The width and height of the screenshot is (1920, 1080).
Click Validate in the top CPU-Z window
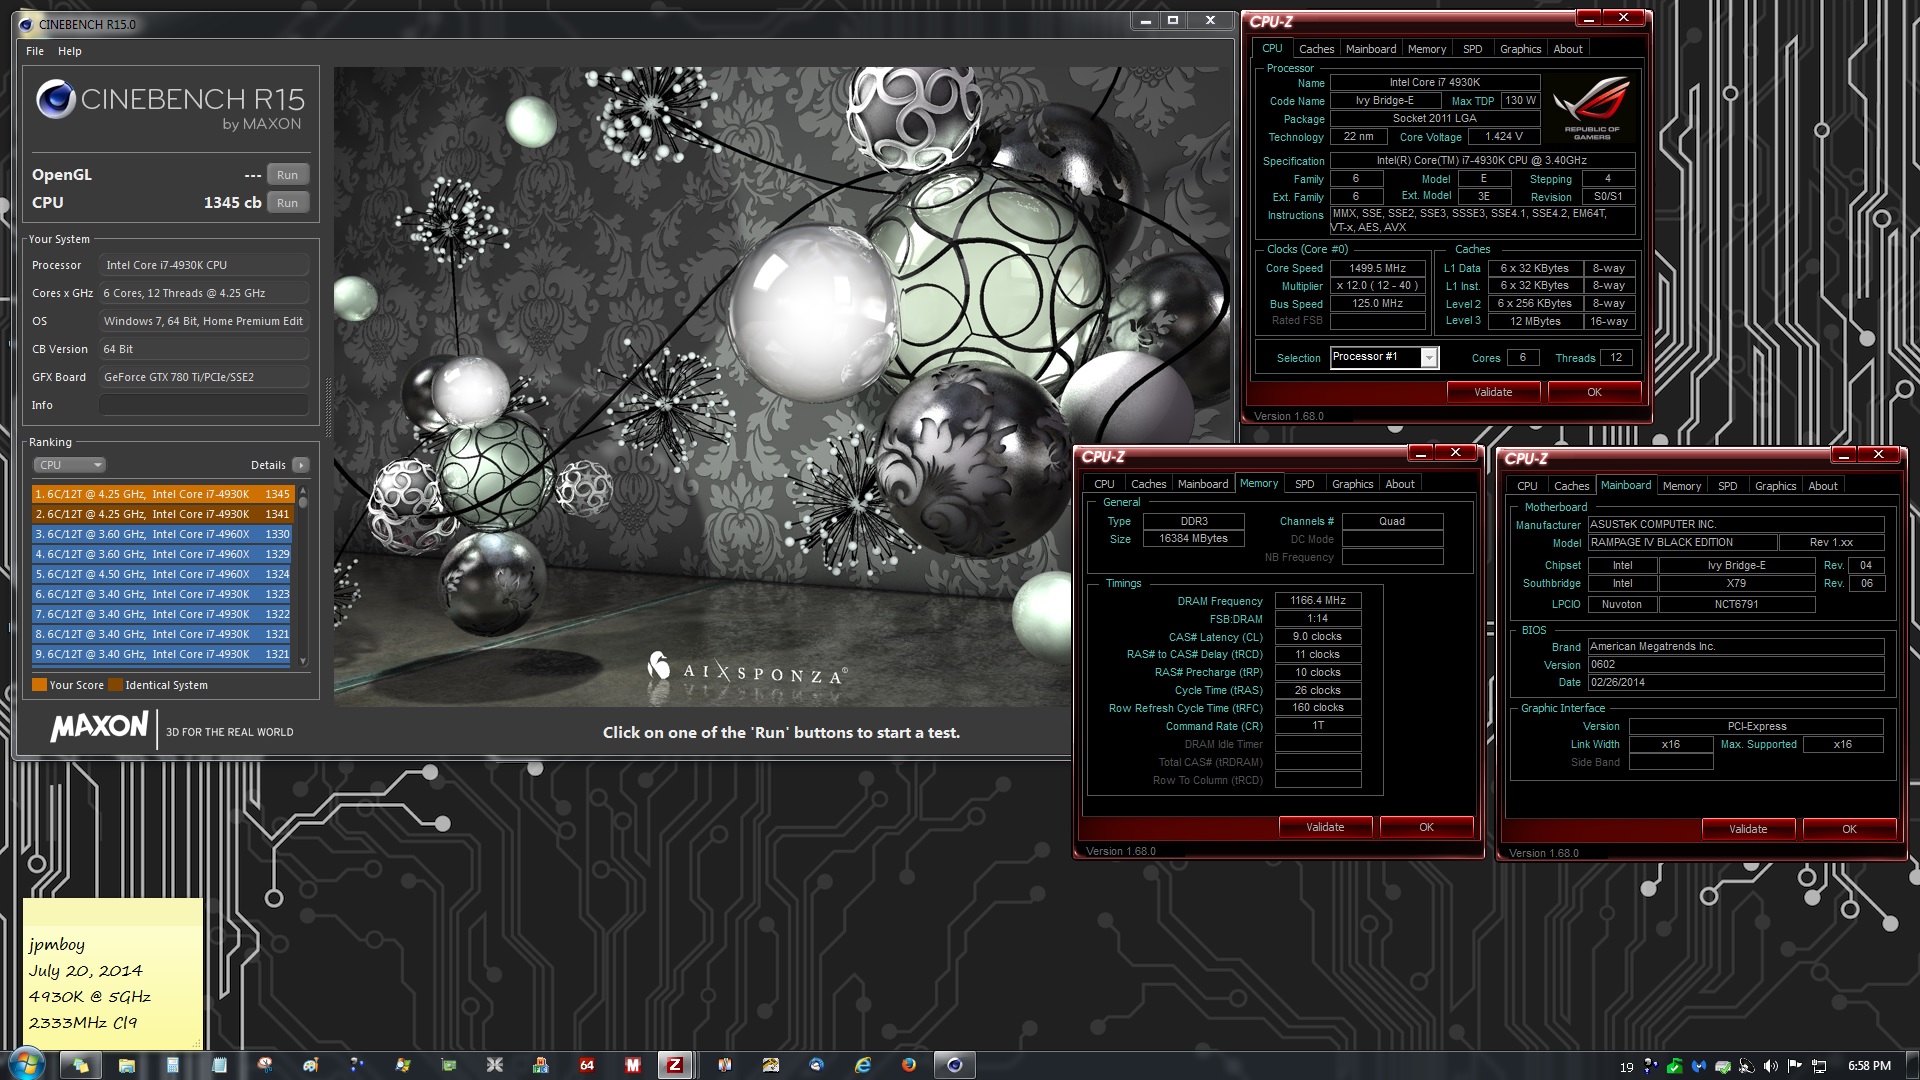click(x=1493, y=392)
